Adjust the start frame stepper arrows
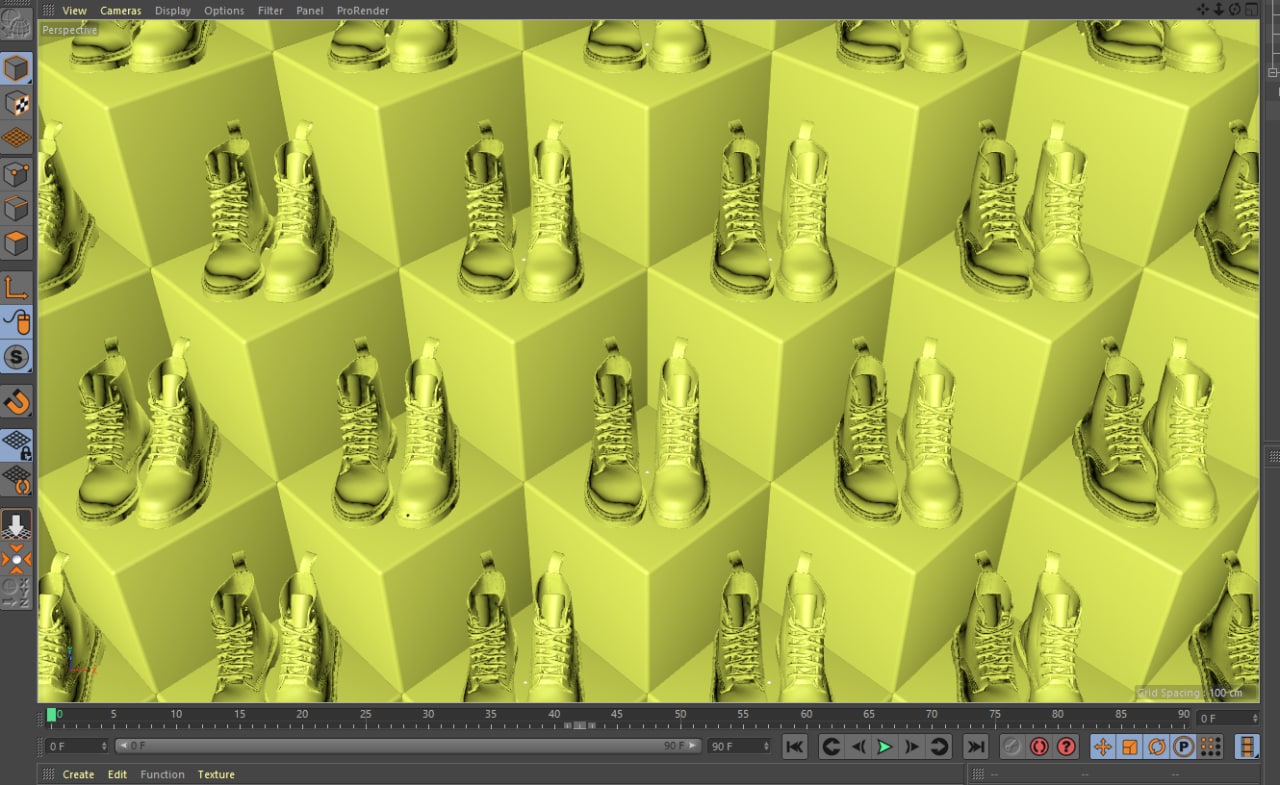Viewport: 1280px width, 785px height. point(104,746)
